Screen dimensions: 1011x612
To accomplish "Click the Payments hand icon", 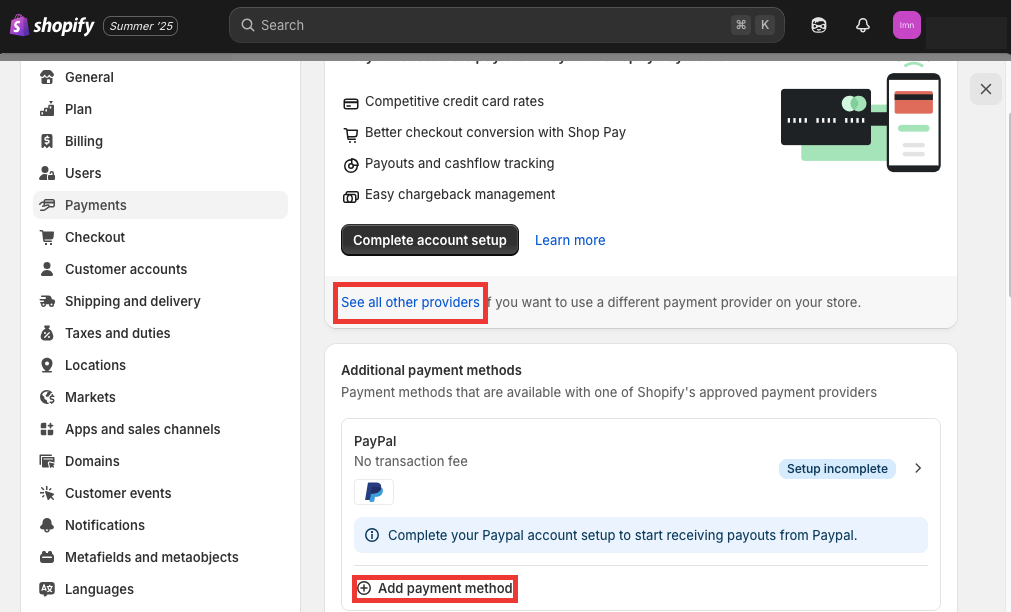I will pyautogui.click(x=47, y=205).
